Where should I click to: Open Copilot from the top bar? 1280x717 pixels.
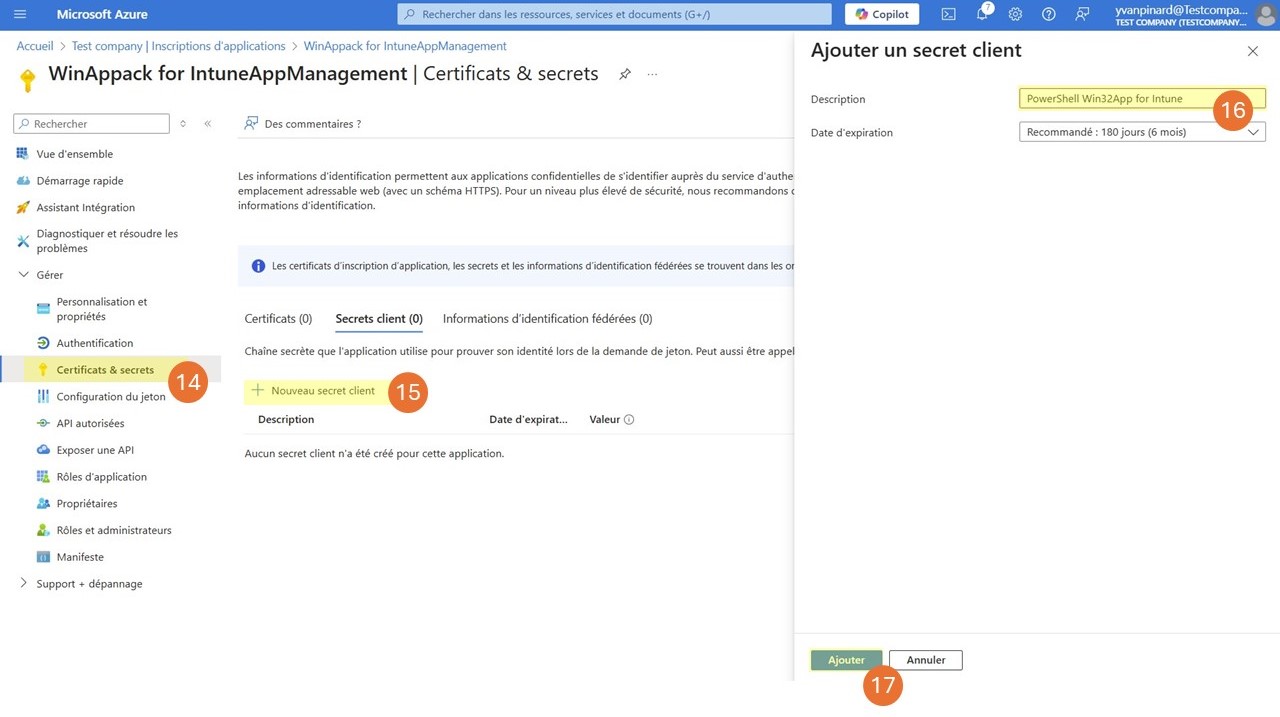[x=881, y=14]
